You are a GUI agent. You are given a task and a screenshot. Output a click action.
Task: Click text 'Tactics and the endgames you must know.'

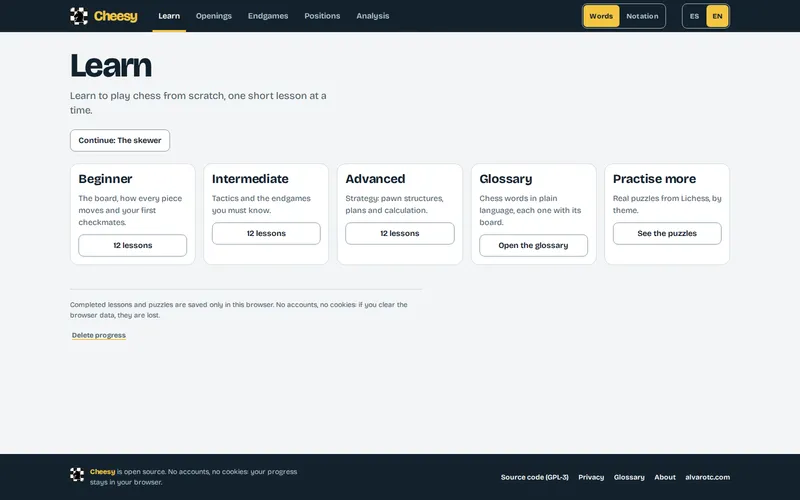pos(261,204)
